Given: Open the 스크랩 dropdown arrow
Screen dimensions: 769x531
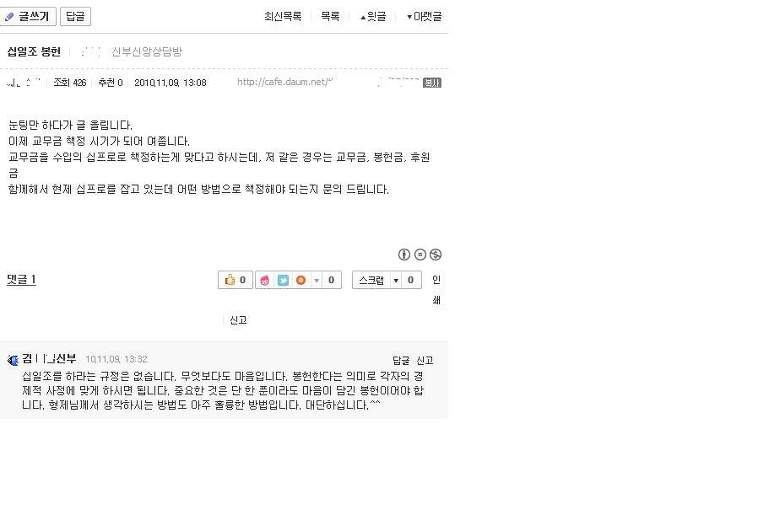Looking at the screenshot, I should (396, 280).
